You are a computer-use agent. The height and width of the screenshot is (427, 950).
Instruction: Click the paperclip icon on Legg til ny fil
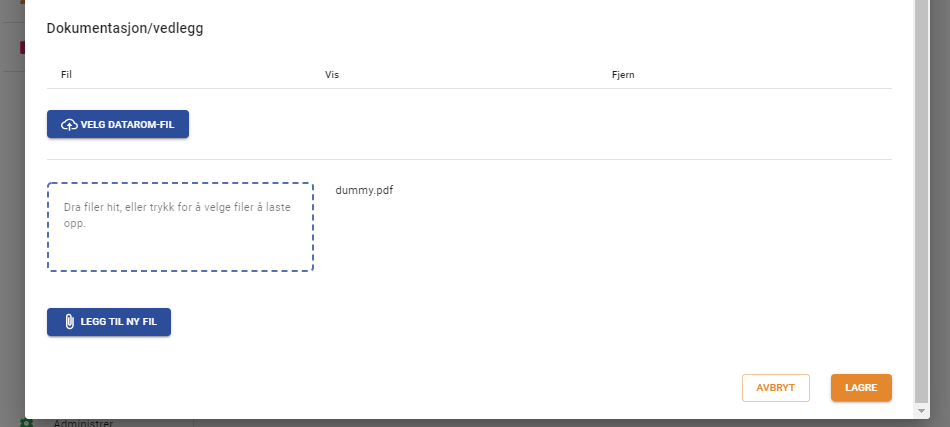pyautogui.click(x=69, y=322)
